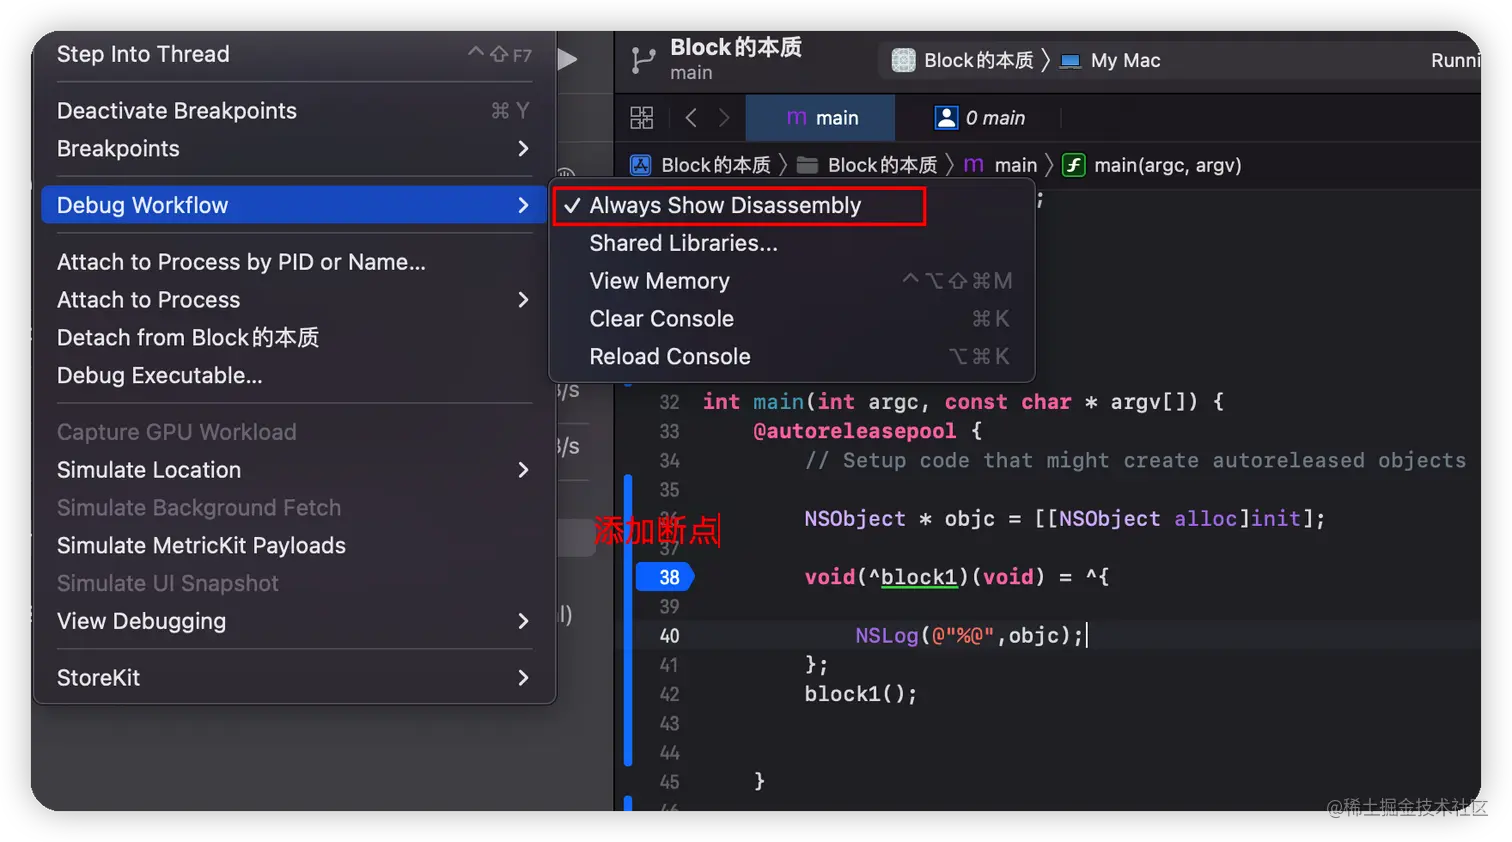
Task: Click the Run play button
Action: tap(568, 59)
